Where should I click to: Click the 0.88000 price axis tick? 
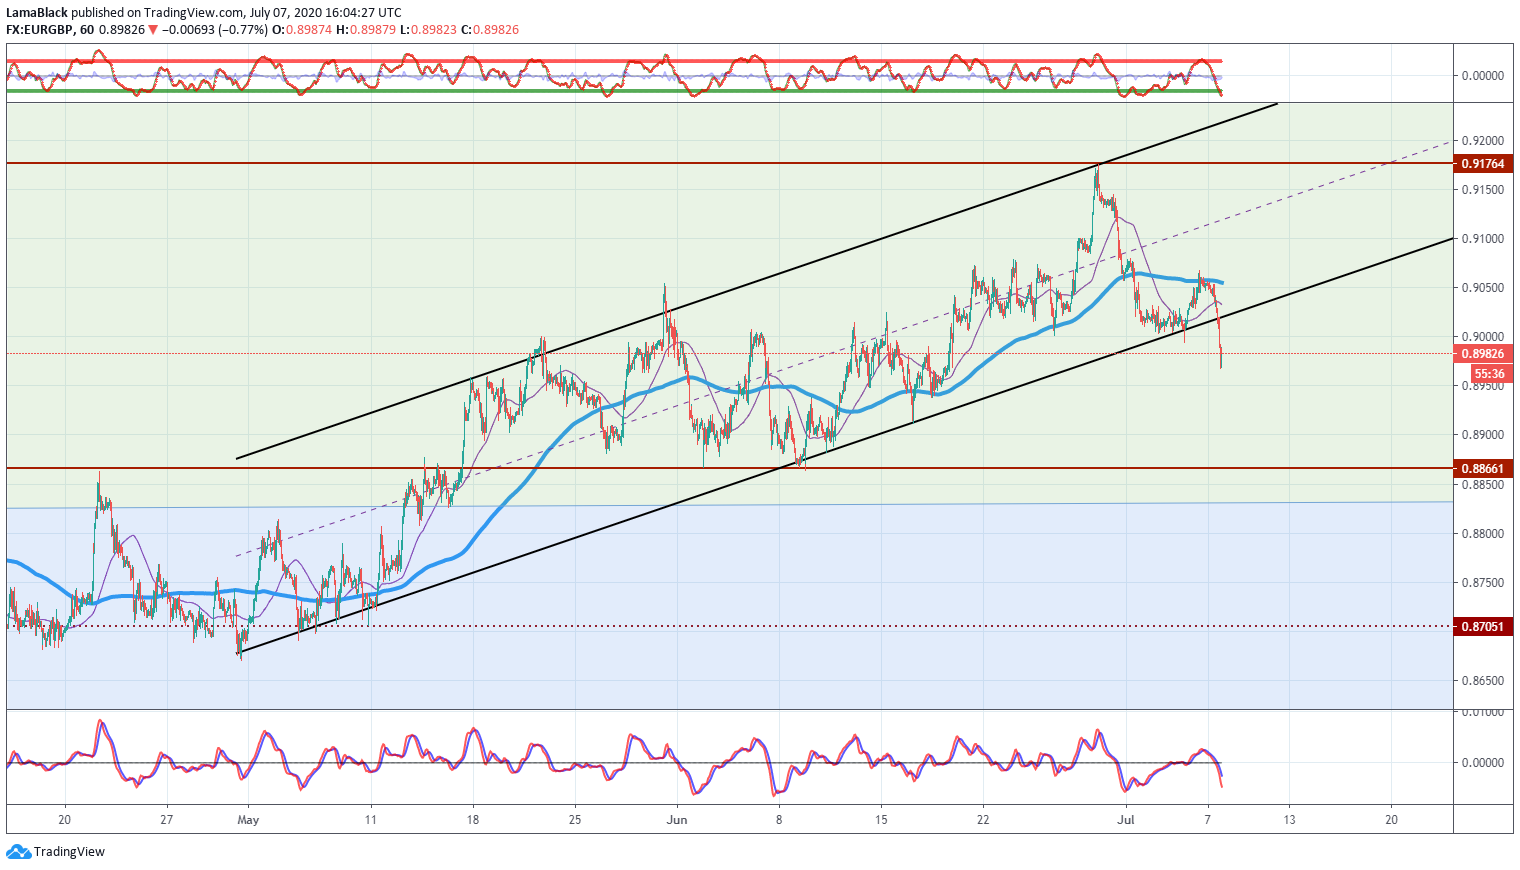click(x=1483, y=534)
